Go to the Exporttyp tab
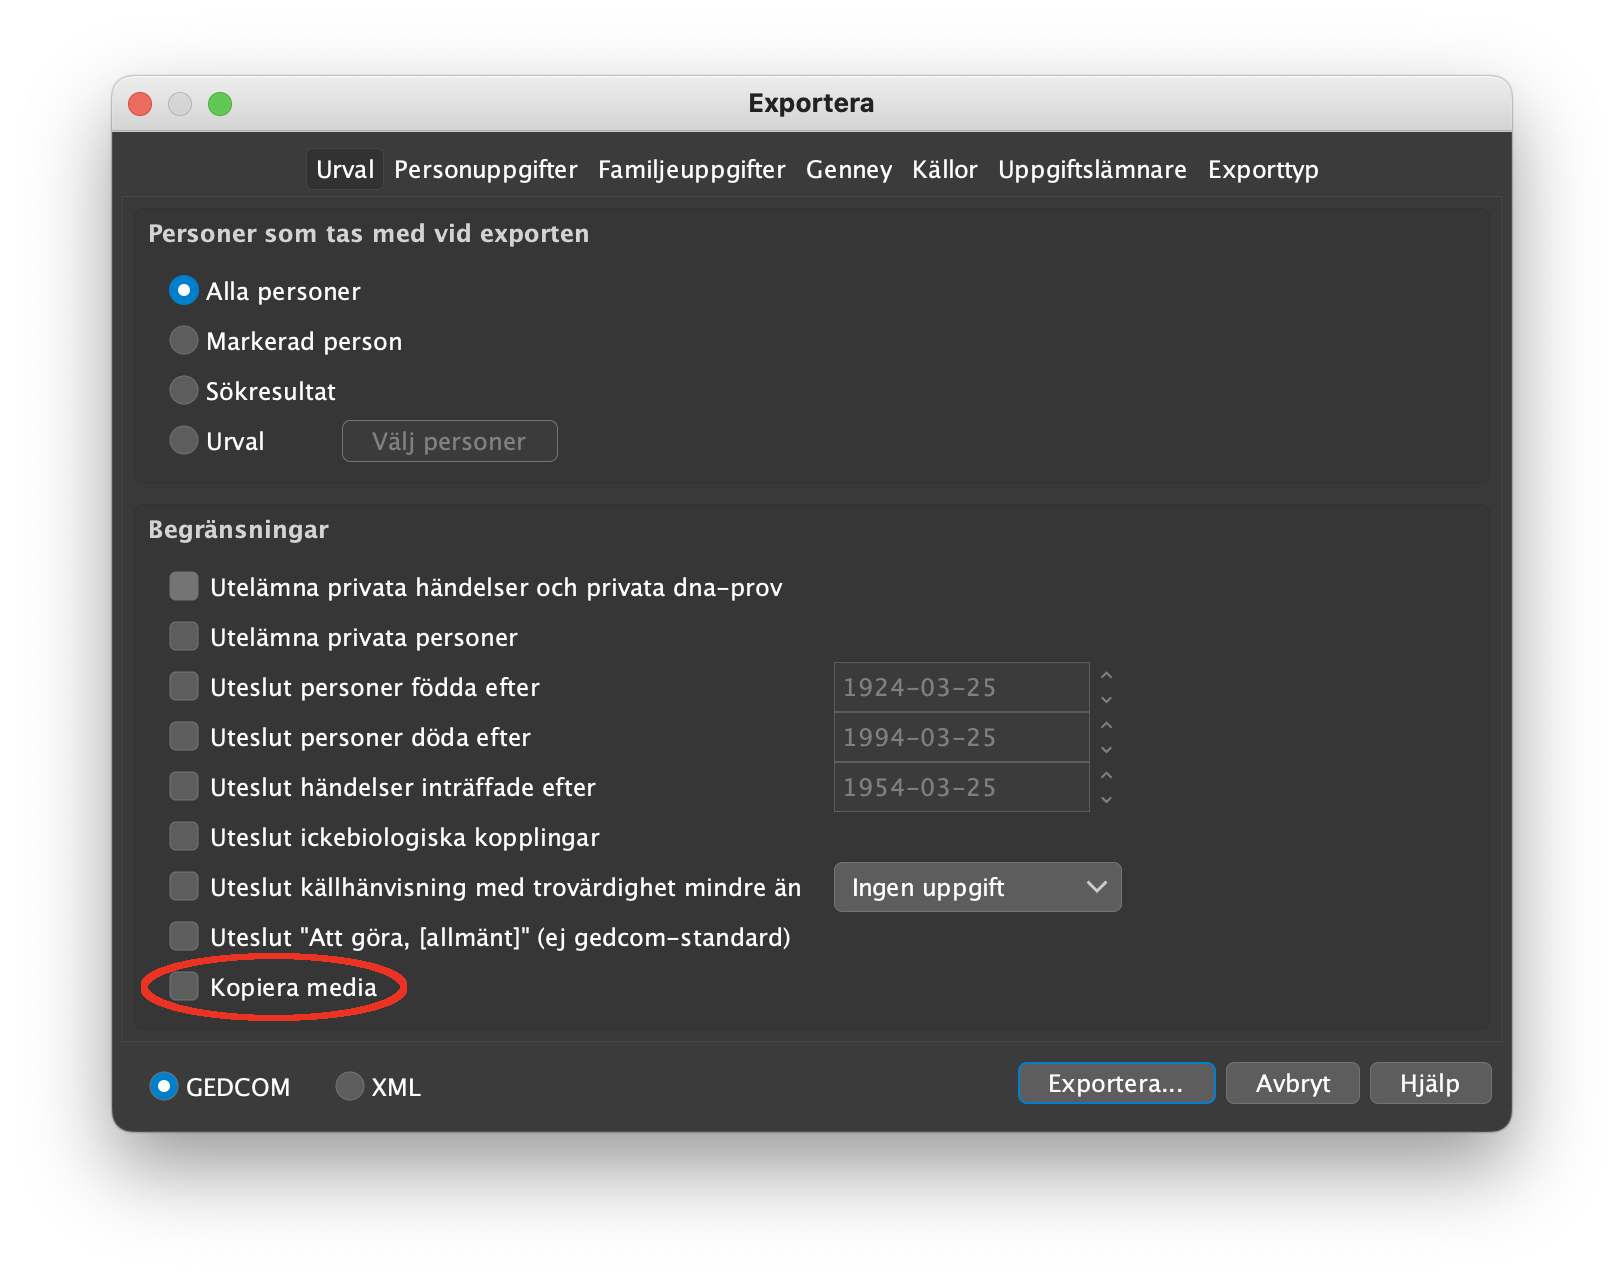This screenshot has height=1280, width=1624. point(1262,170)
